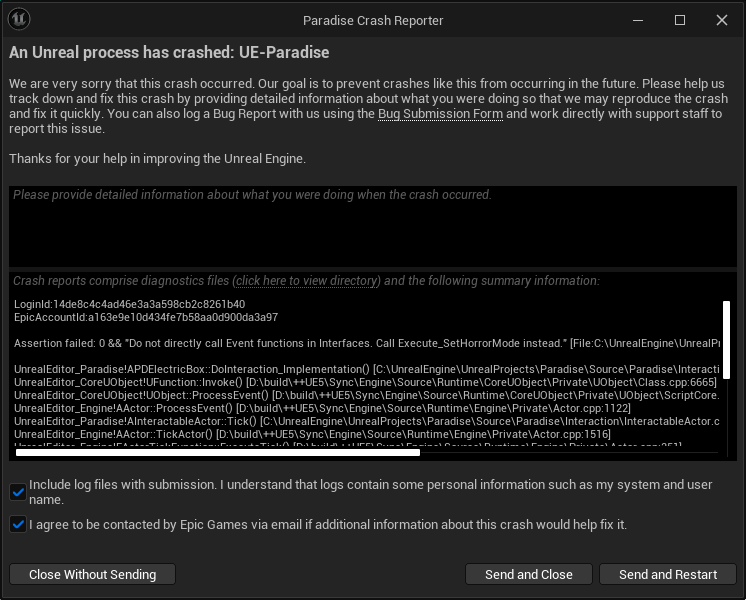
Task: Click the crash description text box
Action: (x=373, y=226)
